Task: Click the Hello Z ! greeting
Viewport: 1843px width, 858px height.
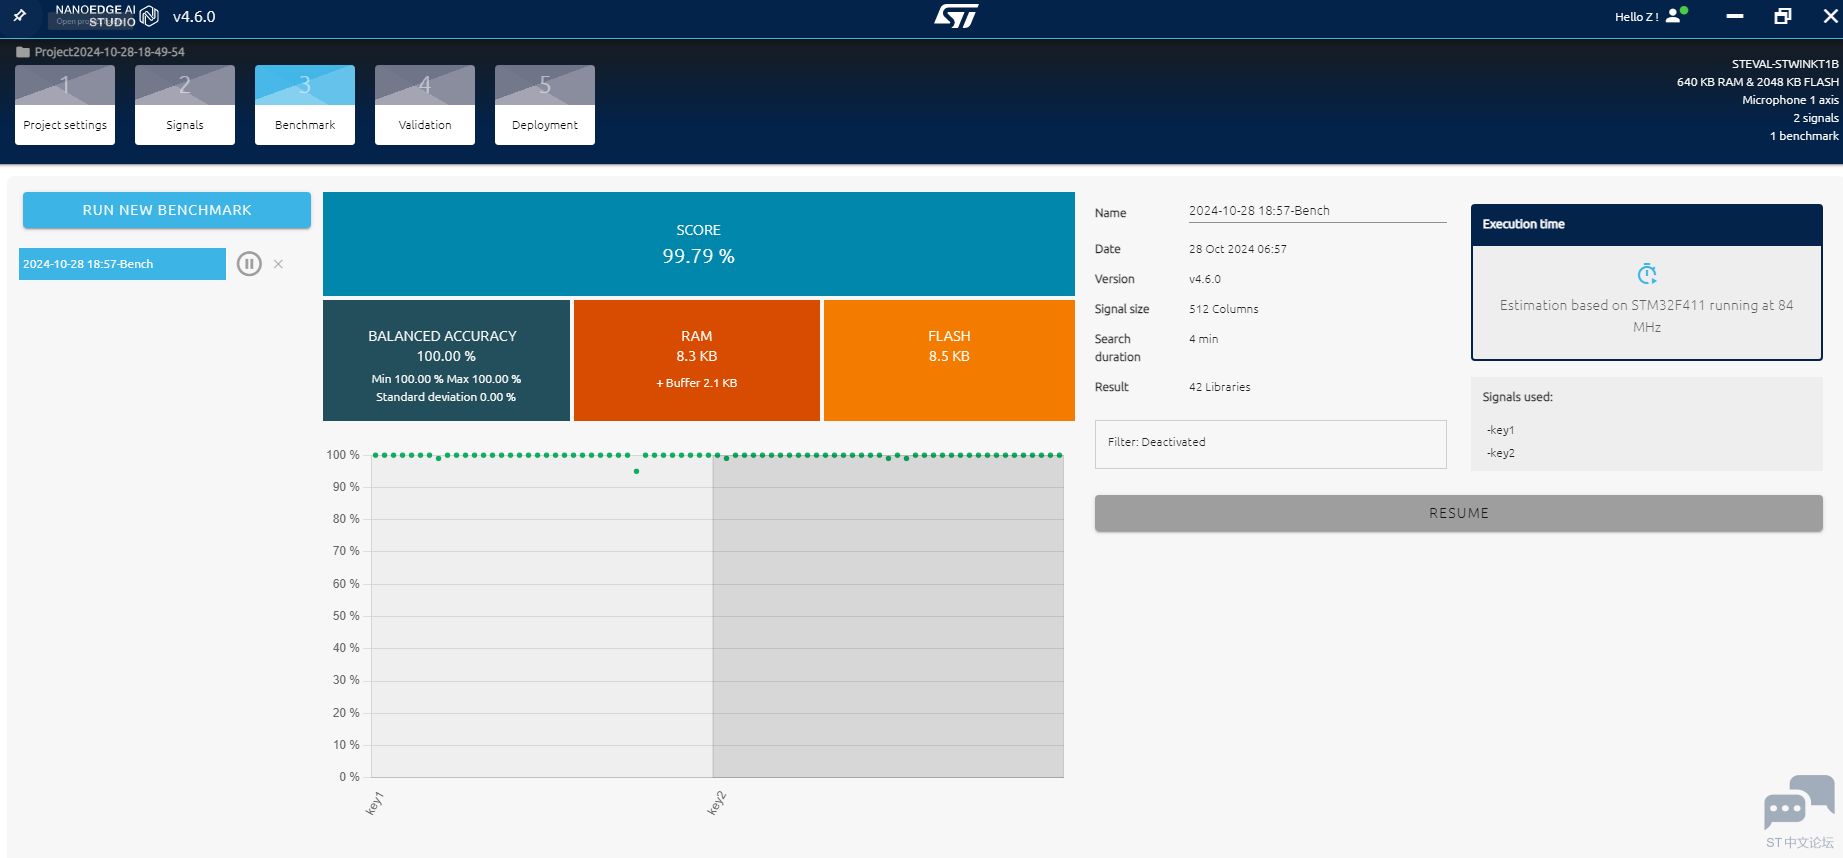Action: click(x=1636, y=17)
